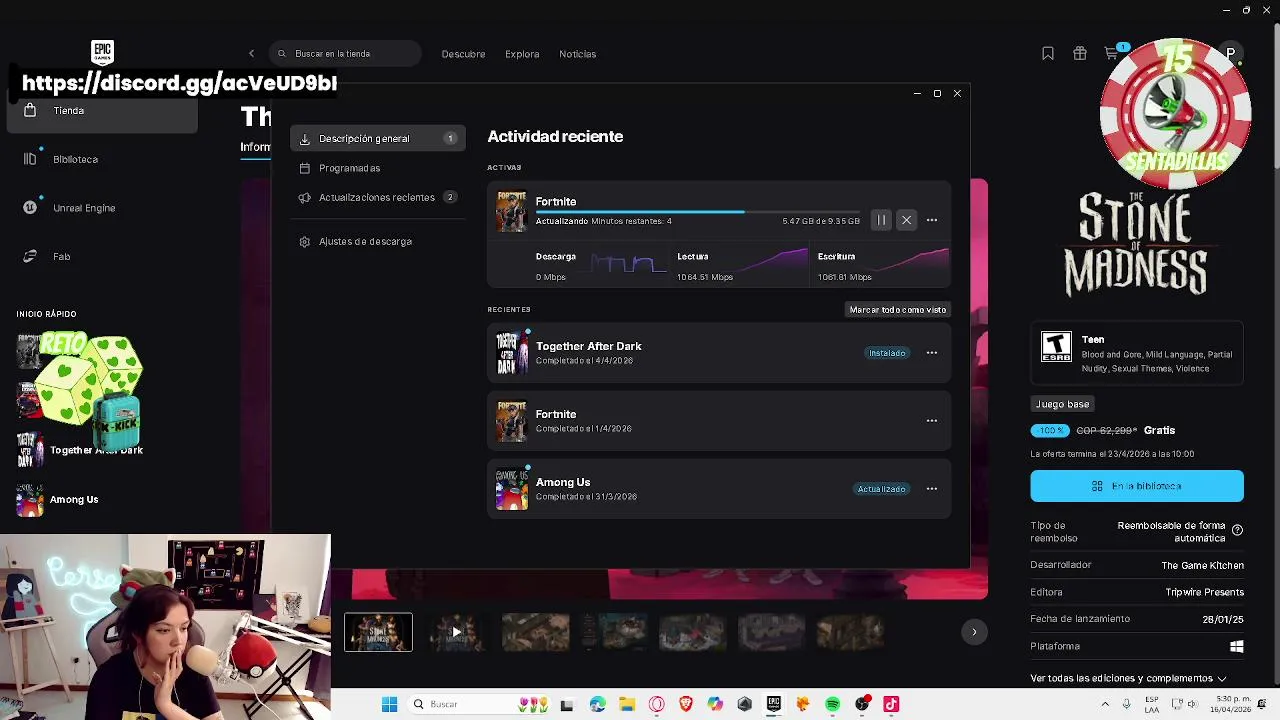Open File Explorer from the taskbar
The width and height of the screenshot is (1280, 720).
click(627, 704)
